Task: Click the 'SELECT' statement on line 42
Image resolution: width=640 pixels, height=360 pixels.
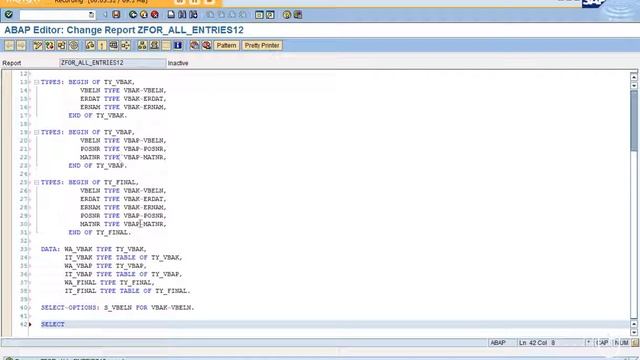Action: (x=53, y=324)
